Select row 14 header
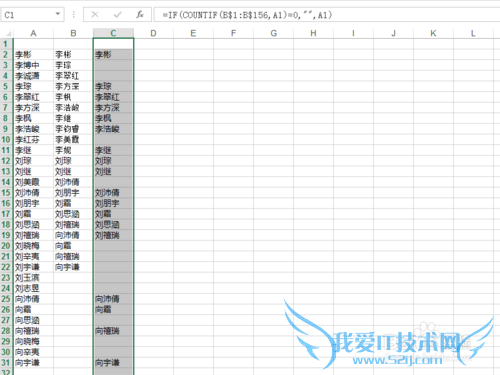The height and width of the screenshot is (375, 500). [x=6, y=182]
